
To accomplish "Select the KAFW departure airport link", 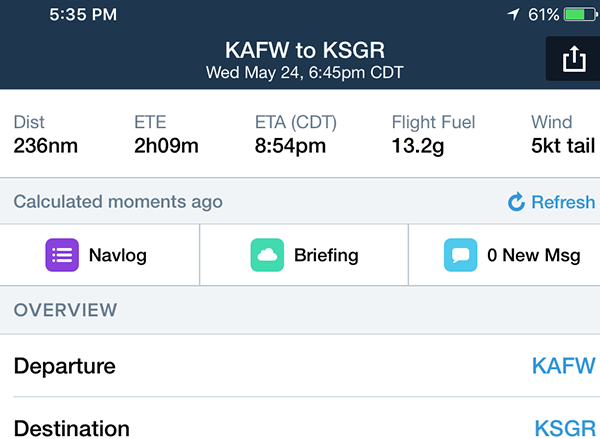I will [x=564, y=366].
